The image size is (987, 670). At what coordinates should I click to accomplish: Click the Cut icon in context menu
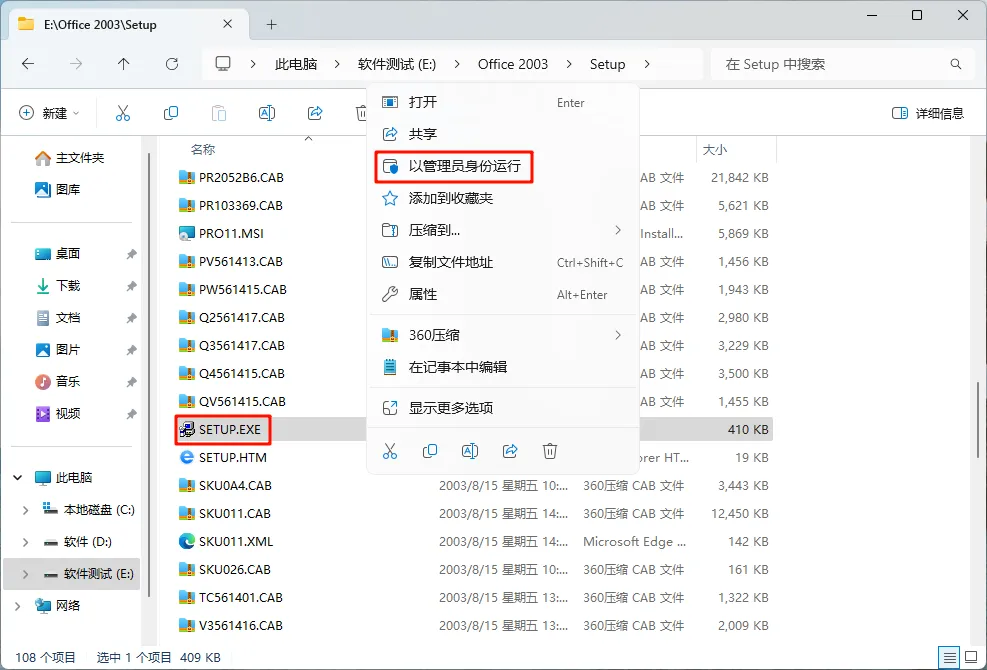tap(390, 451)
